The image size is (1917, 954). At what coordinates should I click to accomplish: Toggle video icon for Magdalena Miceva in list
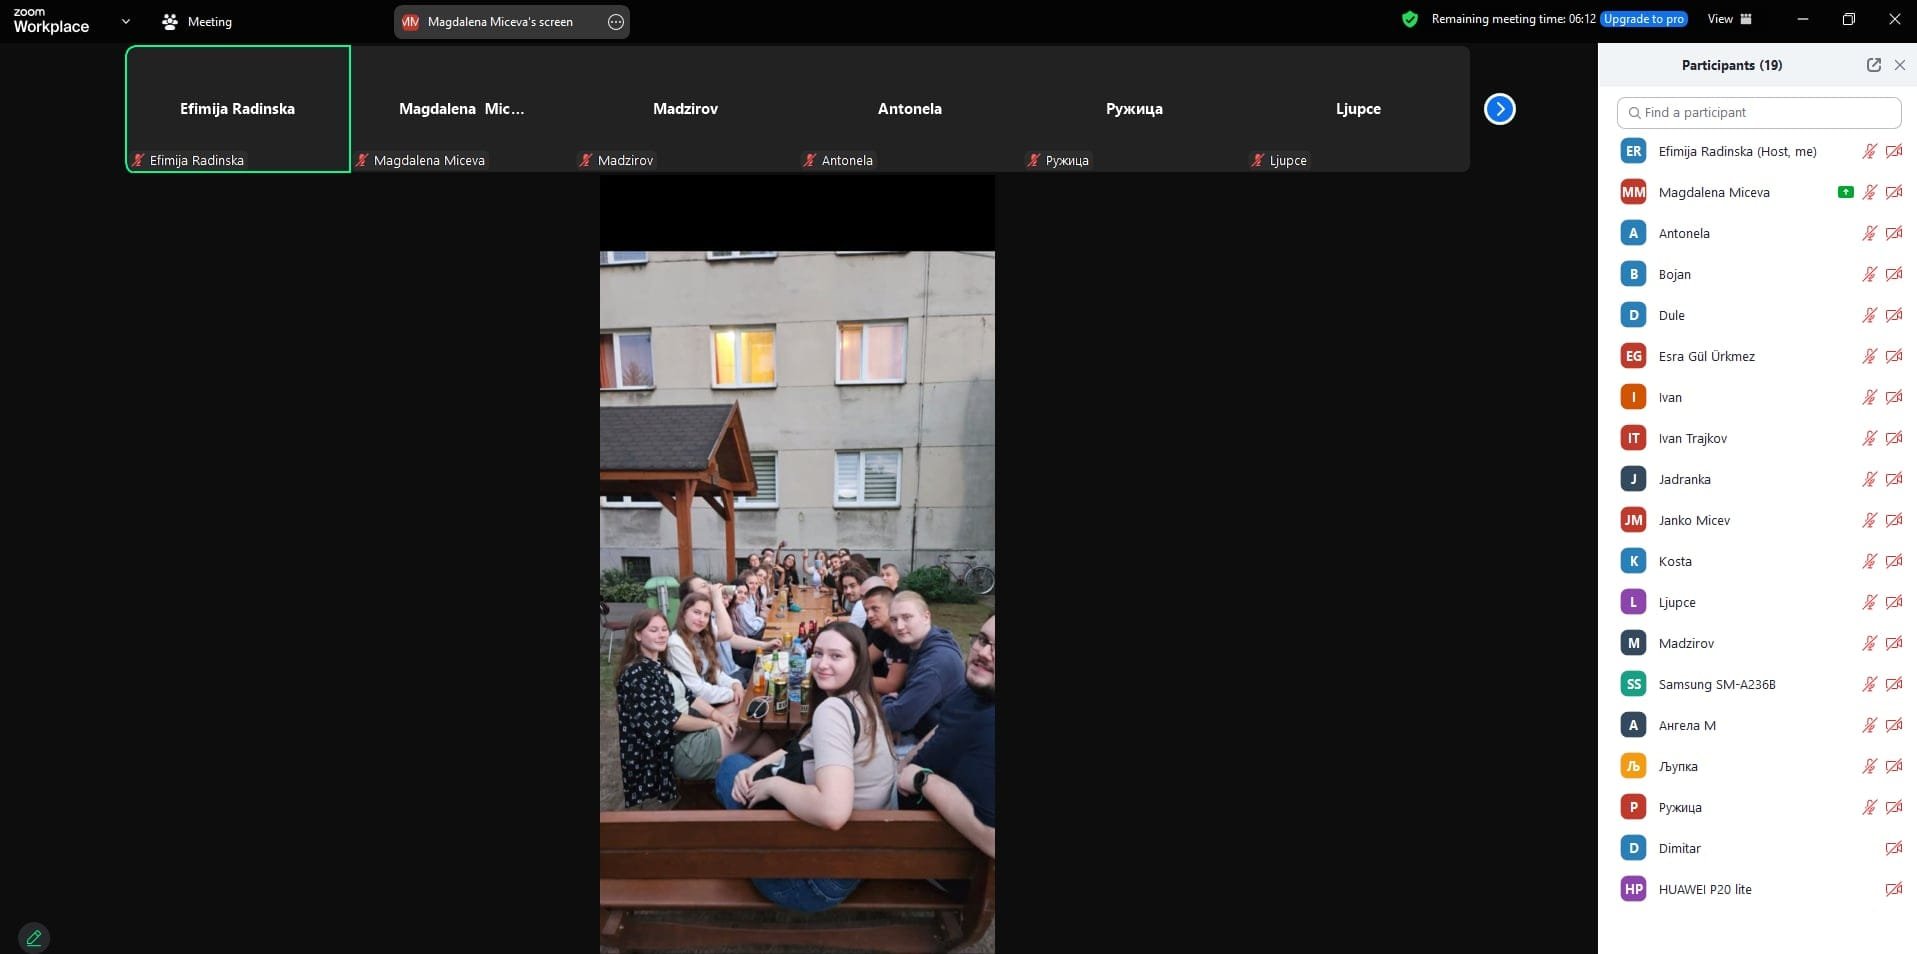(1894, 193)
